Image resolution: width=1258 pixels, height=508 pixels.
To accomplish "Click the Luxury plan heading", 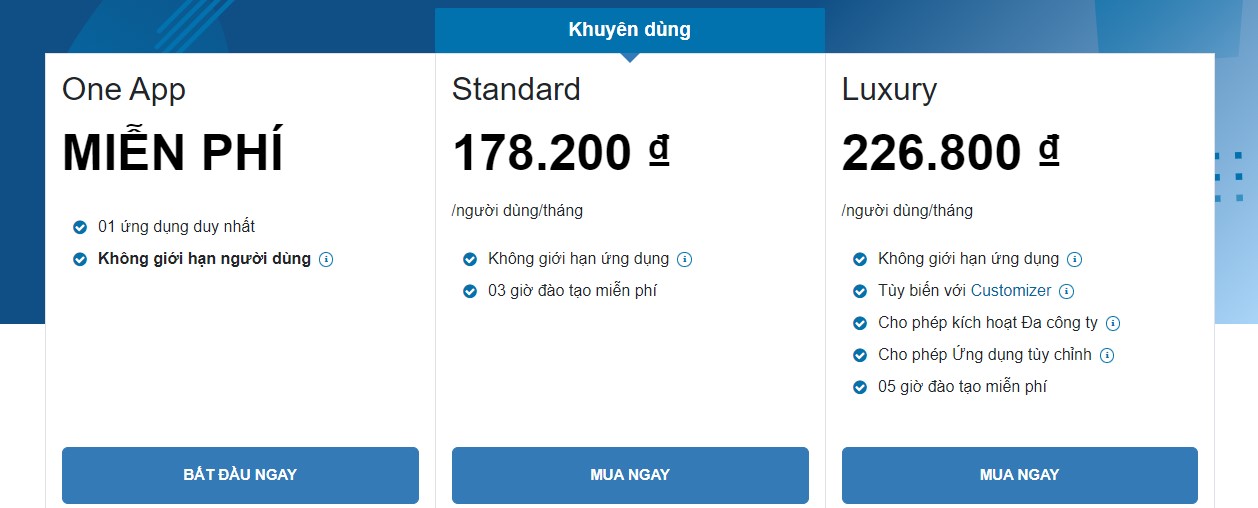I will [x=889, y=90].
